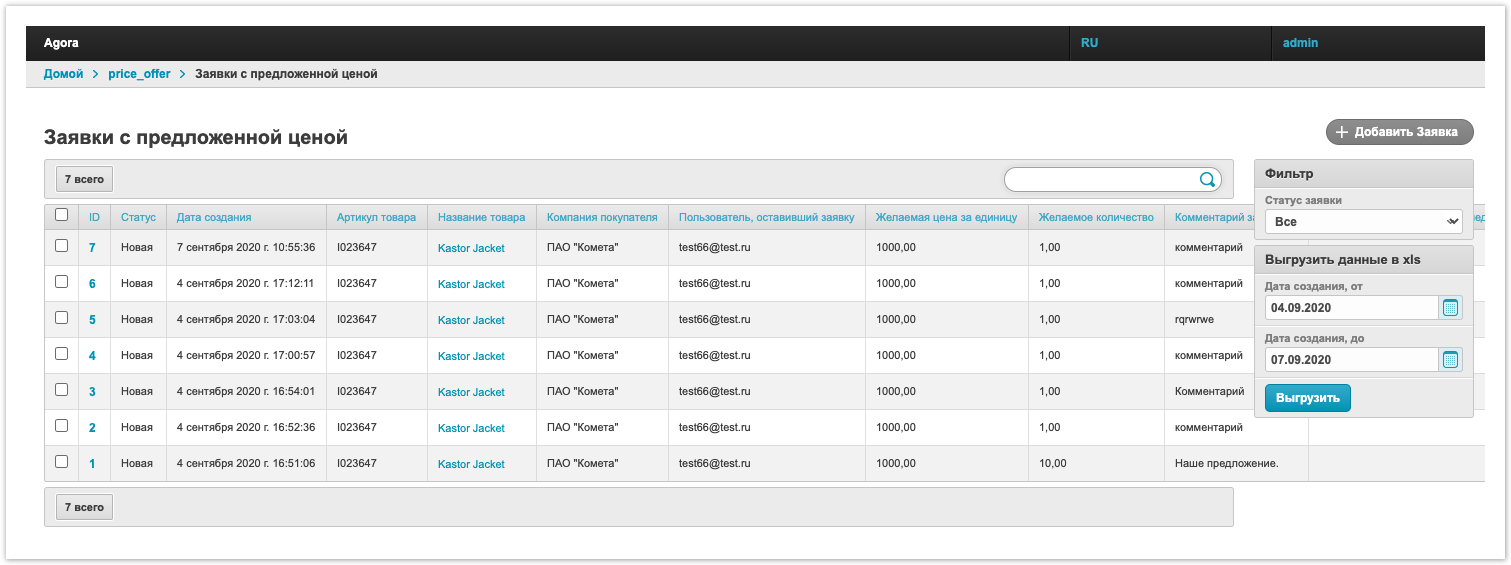Go to Домой in breadcrumb
Image resolution: width=1511 pixels, height=565 pixels.
coord(63,74)
